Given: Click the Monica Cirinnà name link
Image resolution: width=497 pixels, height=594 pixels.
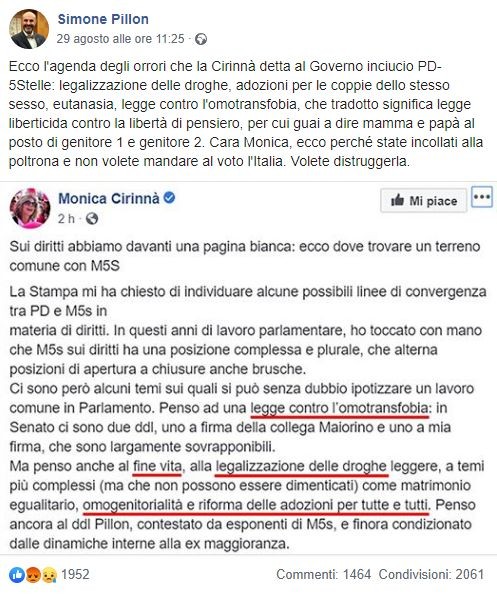Looking at the screenshot, I should [x=109, y=198].
